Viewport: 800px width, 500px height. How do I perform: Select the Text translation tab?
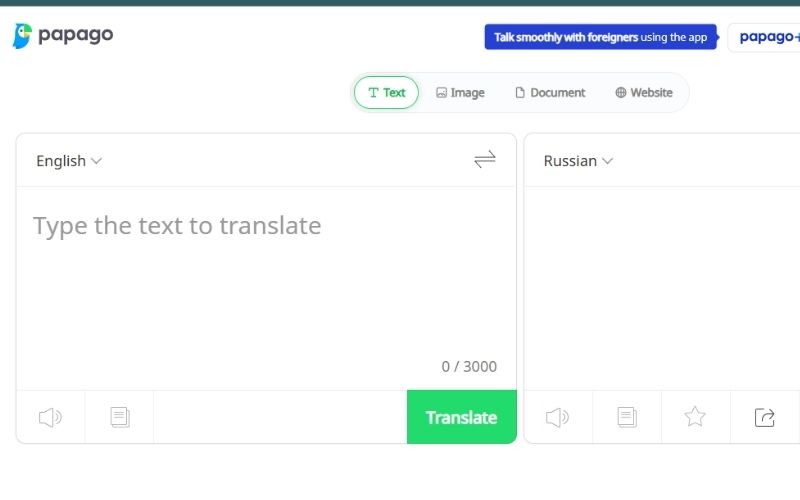coord(386,92)
